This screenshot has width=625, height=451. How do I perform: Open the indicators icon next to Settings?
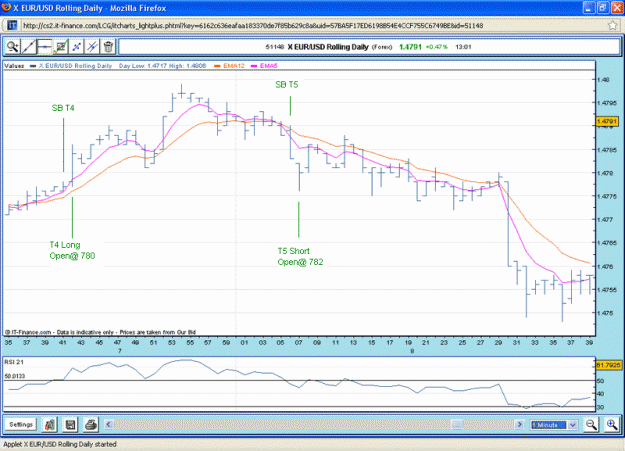(50, 425)
